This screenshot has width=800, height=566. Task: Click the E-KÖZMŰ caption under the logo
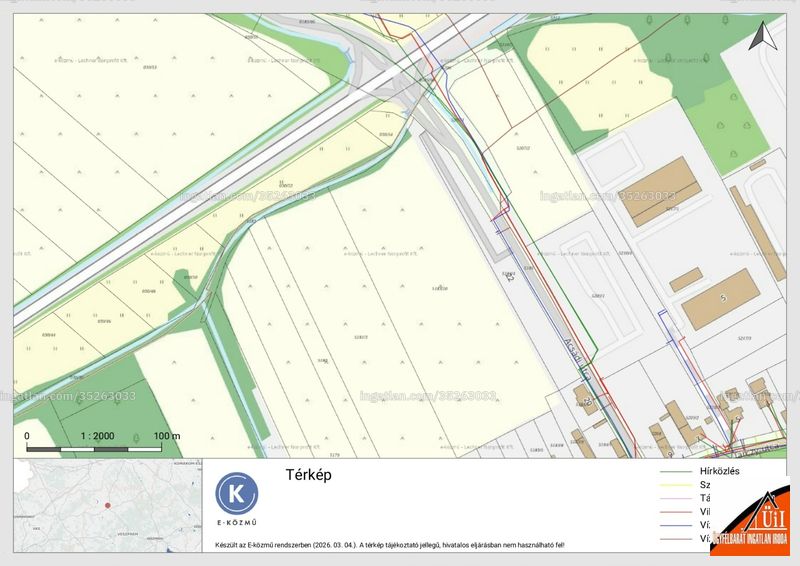(x=237, y=523)
